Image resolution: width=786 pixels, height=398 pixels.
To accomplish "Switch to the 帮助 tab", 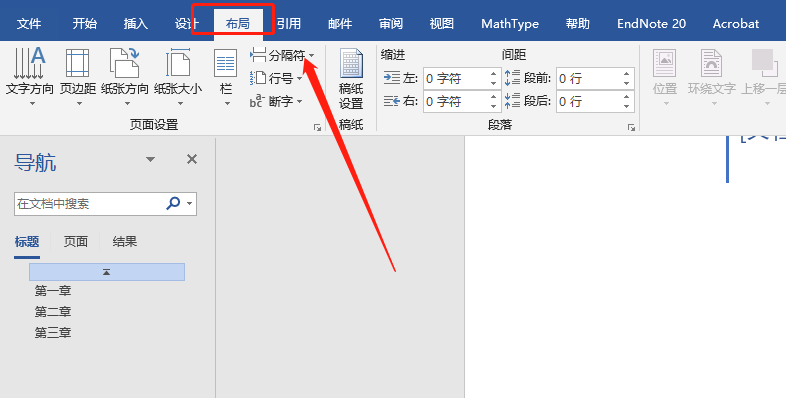I will [x=577, y=24].
